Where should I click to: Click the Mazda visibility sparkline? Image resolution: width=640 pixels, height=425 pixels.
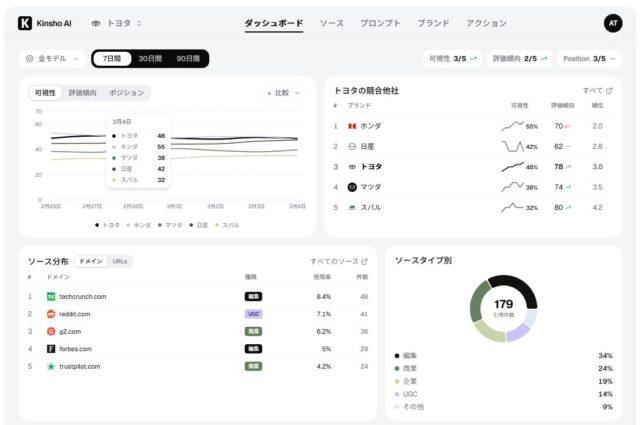coord(512,187)
